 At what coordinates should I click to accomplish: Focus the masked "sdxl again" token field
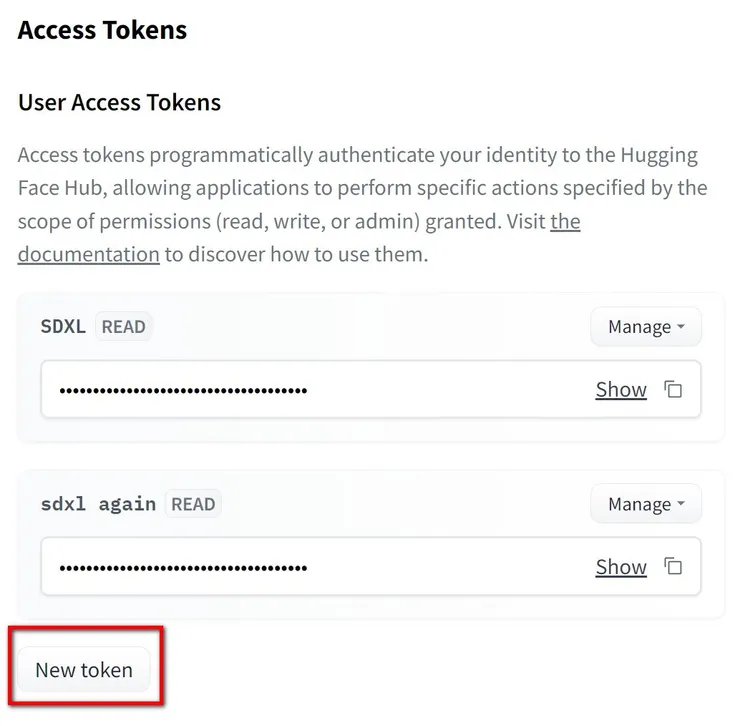(x=300, y=567)
